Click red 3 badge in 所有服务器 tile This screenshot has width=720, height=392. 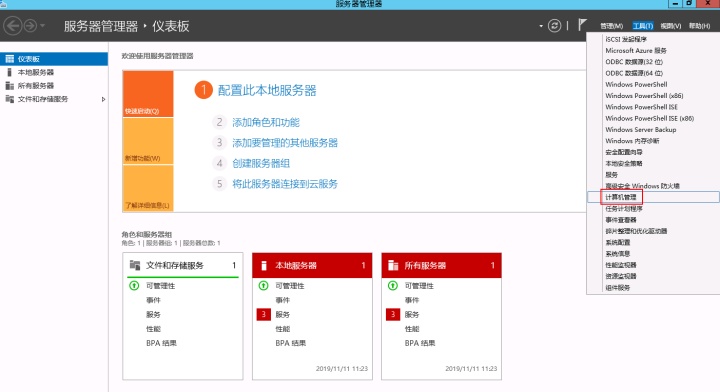tap(393, 314)
